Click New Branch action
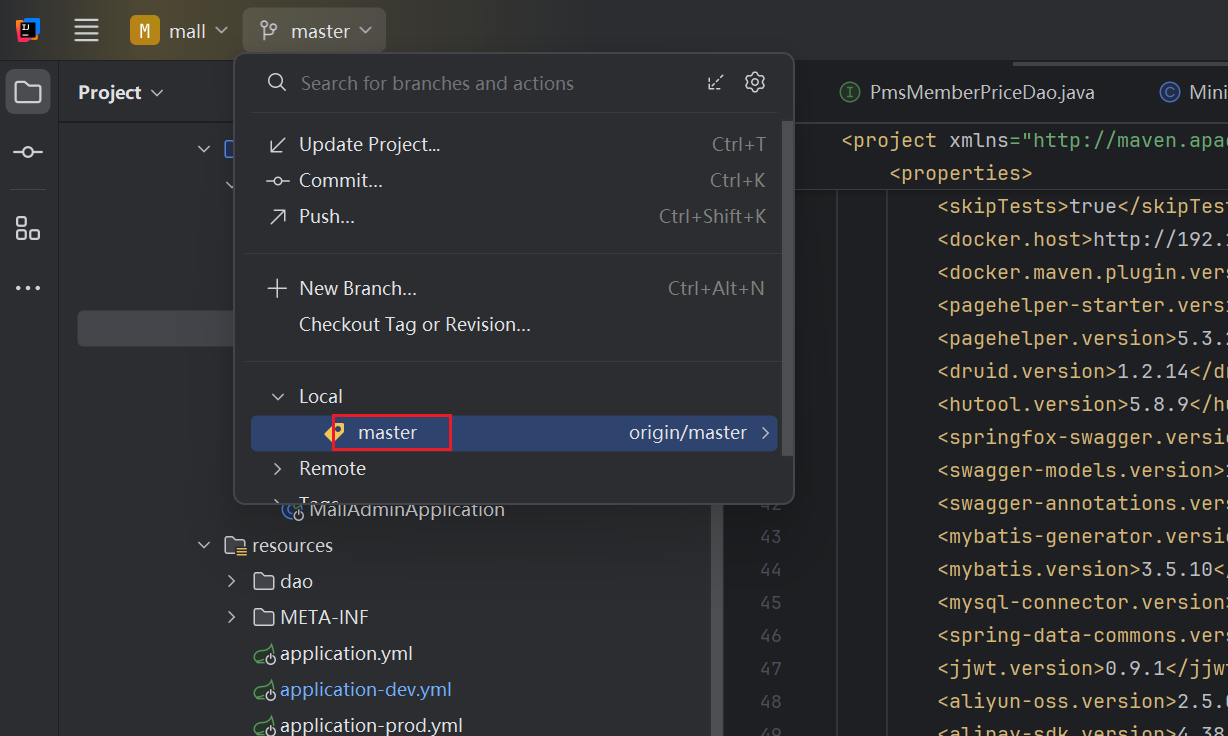Screen dimensions: 1228x736 (357, 289)
